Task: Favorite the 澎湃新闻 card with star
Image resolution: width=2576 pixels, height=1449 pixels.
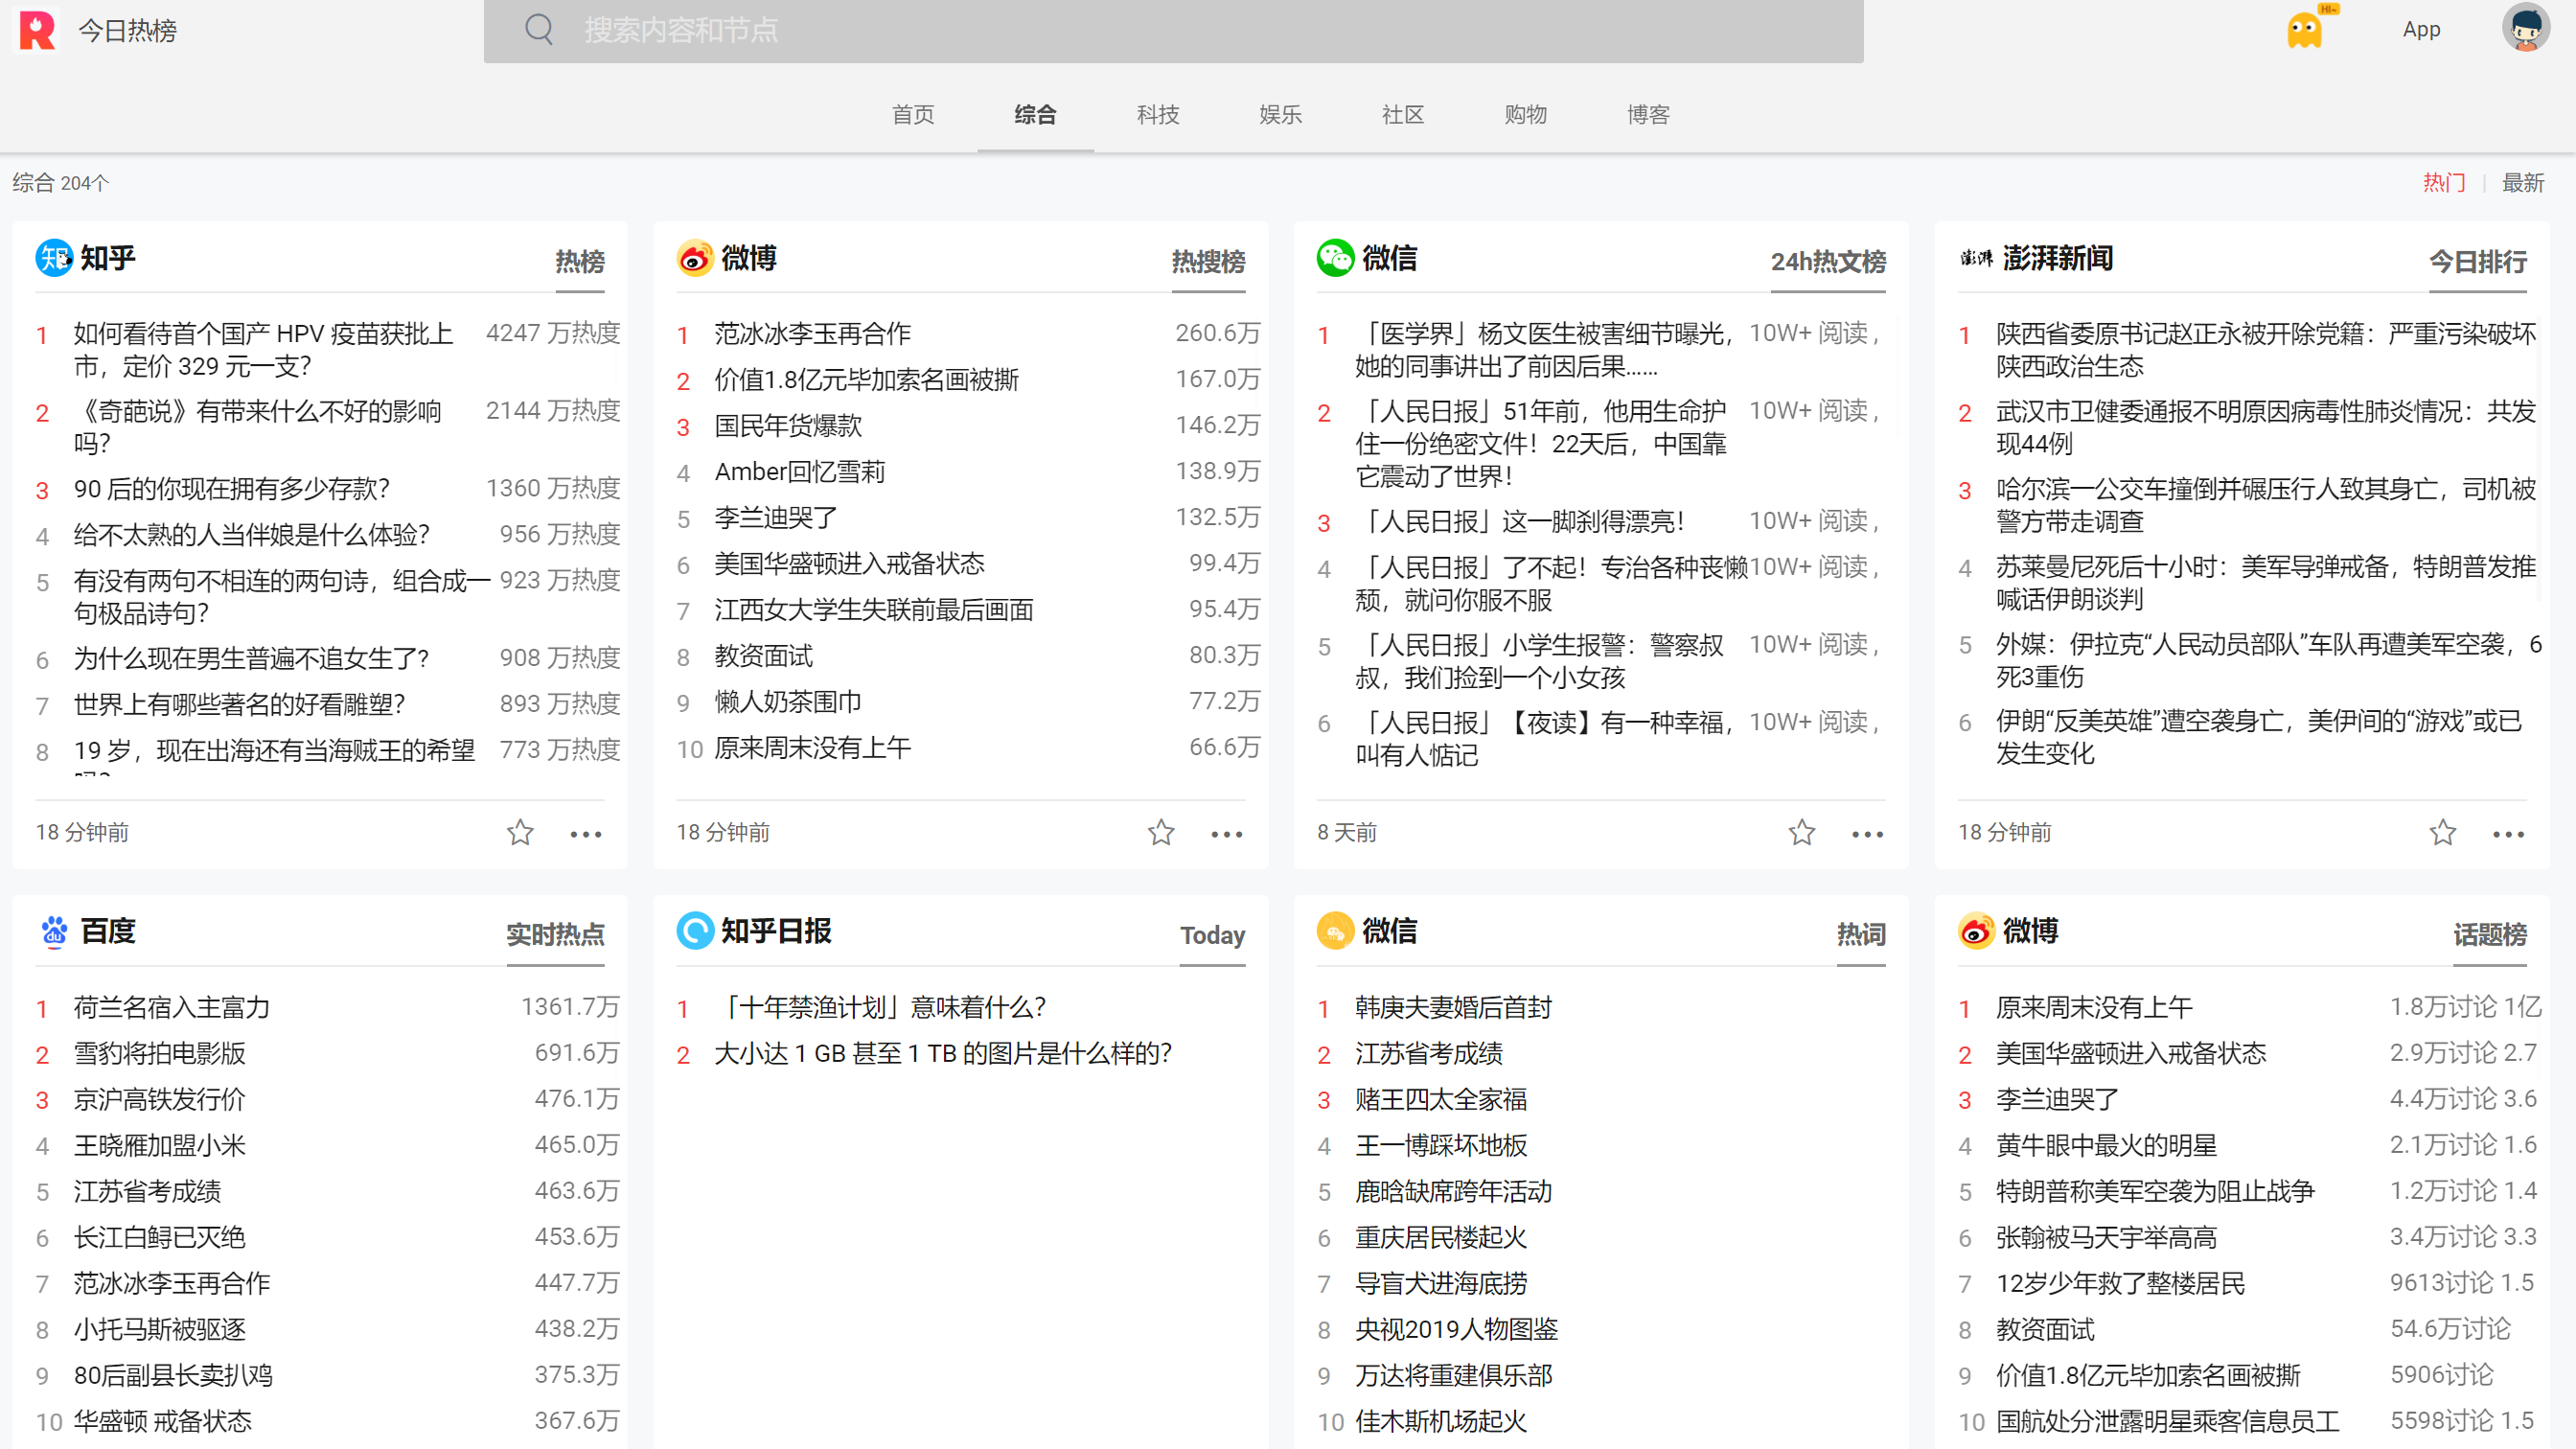Action: point(2443,832)
